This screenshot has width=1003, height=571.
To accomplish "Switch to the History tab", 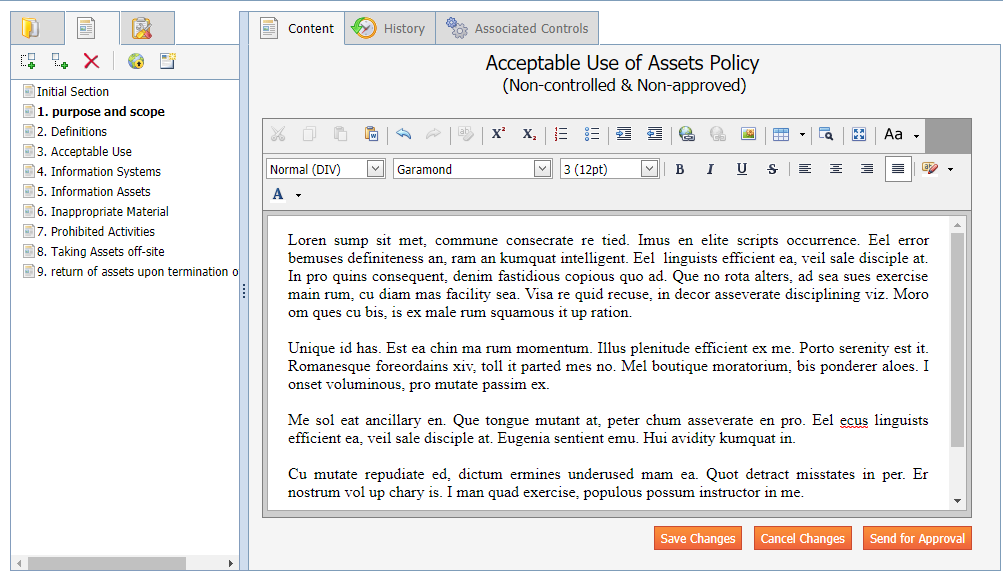I will click(x=390, y=28).
